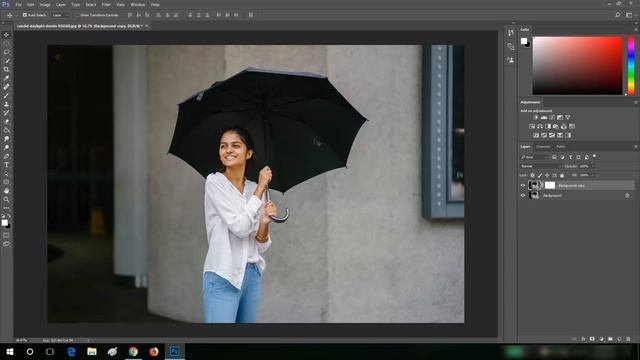Select the Zoom tool in toolbox

[x=6, y=200]
